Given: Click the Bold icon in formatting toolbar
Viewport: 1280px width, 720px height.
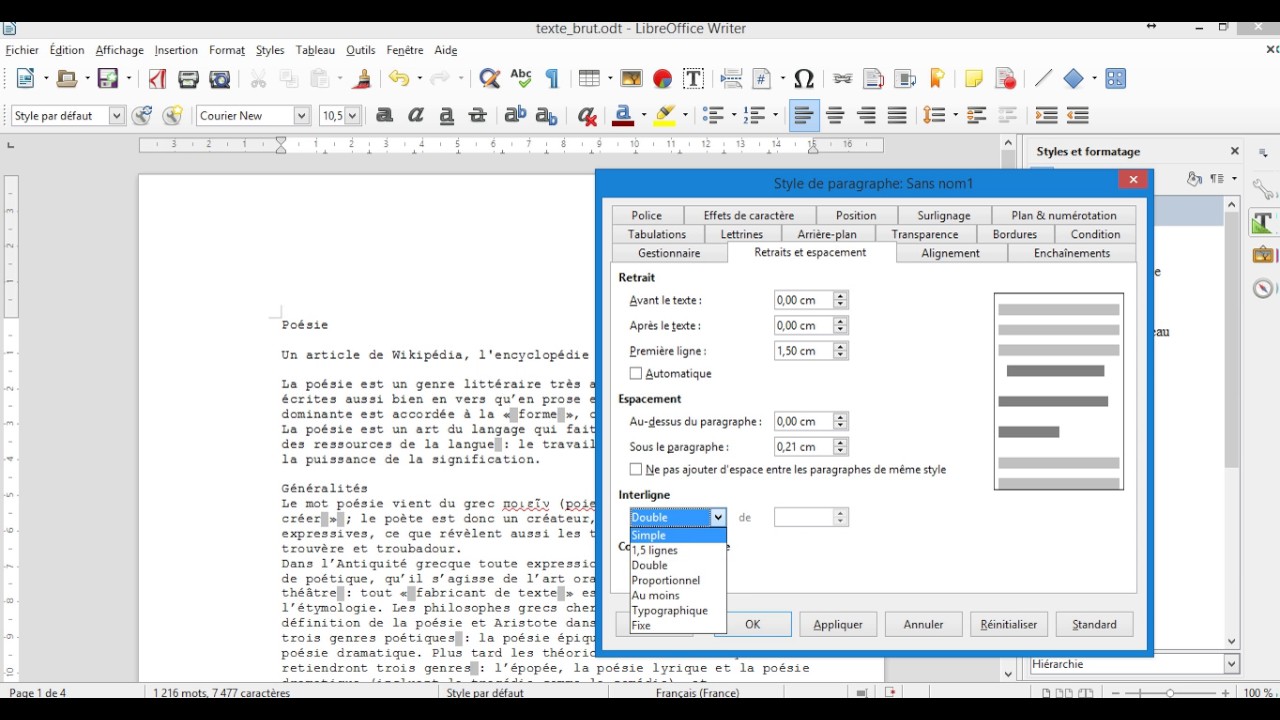Looking at the screenshot, I should click(x=384, y=116).
